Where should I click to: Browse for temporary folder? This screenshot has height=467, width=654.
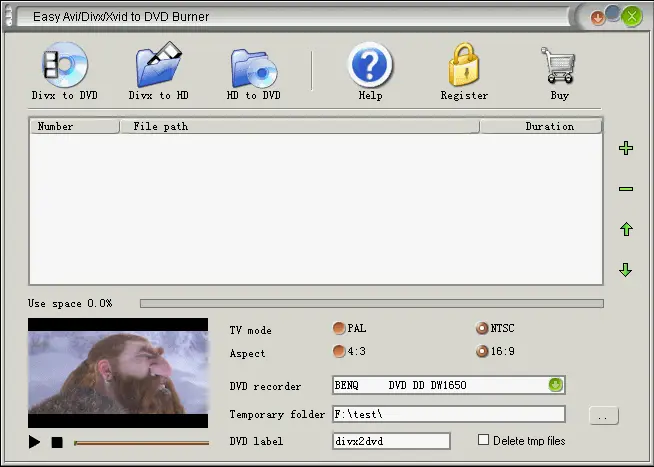tap(604, 415)
